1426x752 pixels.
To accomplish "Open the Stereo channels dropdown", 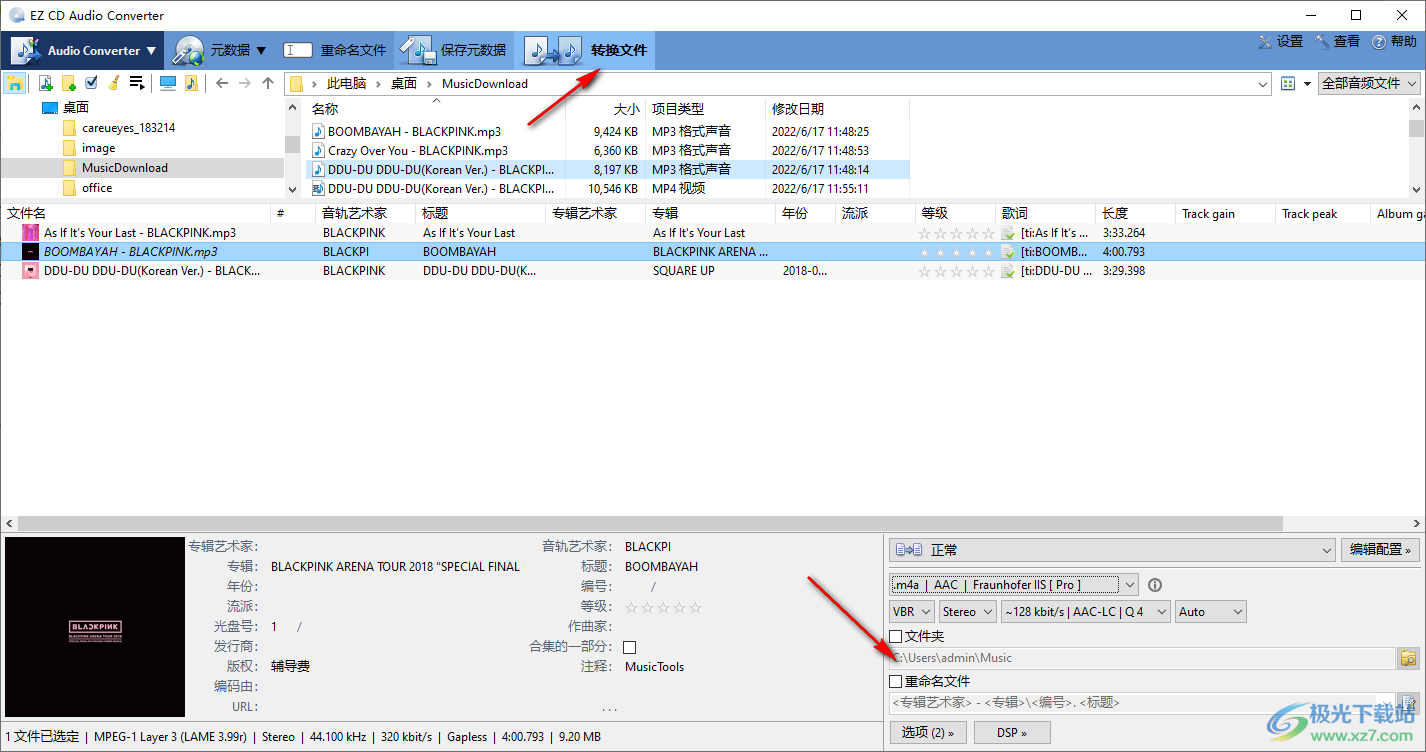I will pyautogui.click(x=968, y=612).
